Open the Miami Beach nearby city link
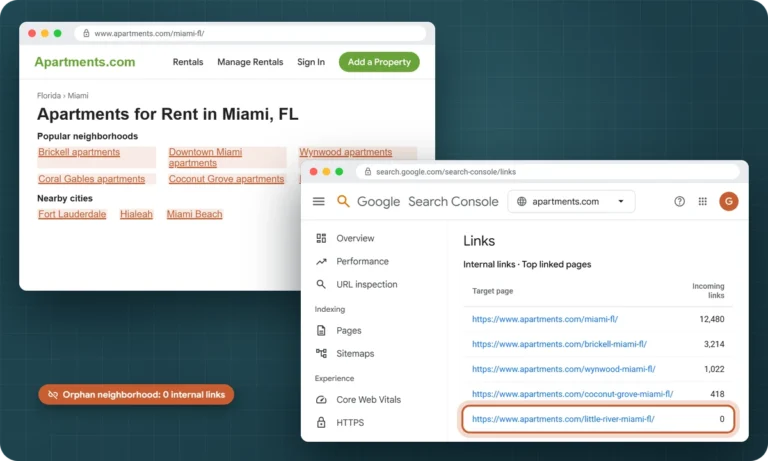 click(x=194, y=215)
